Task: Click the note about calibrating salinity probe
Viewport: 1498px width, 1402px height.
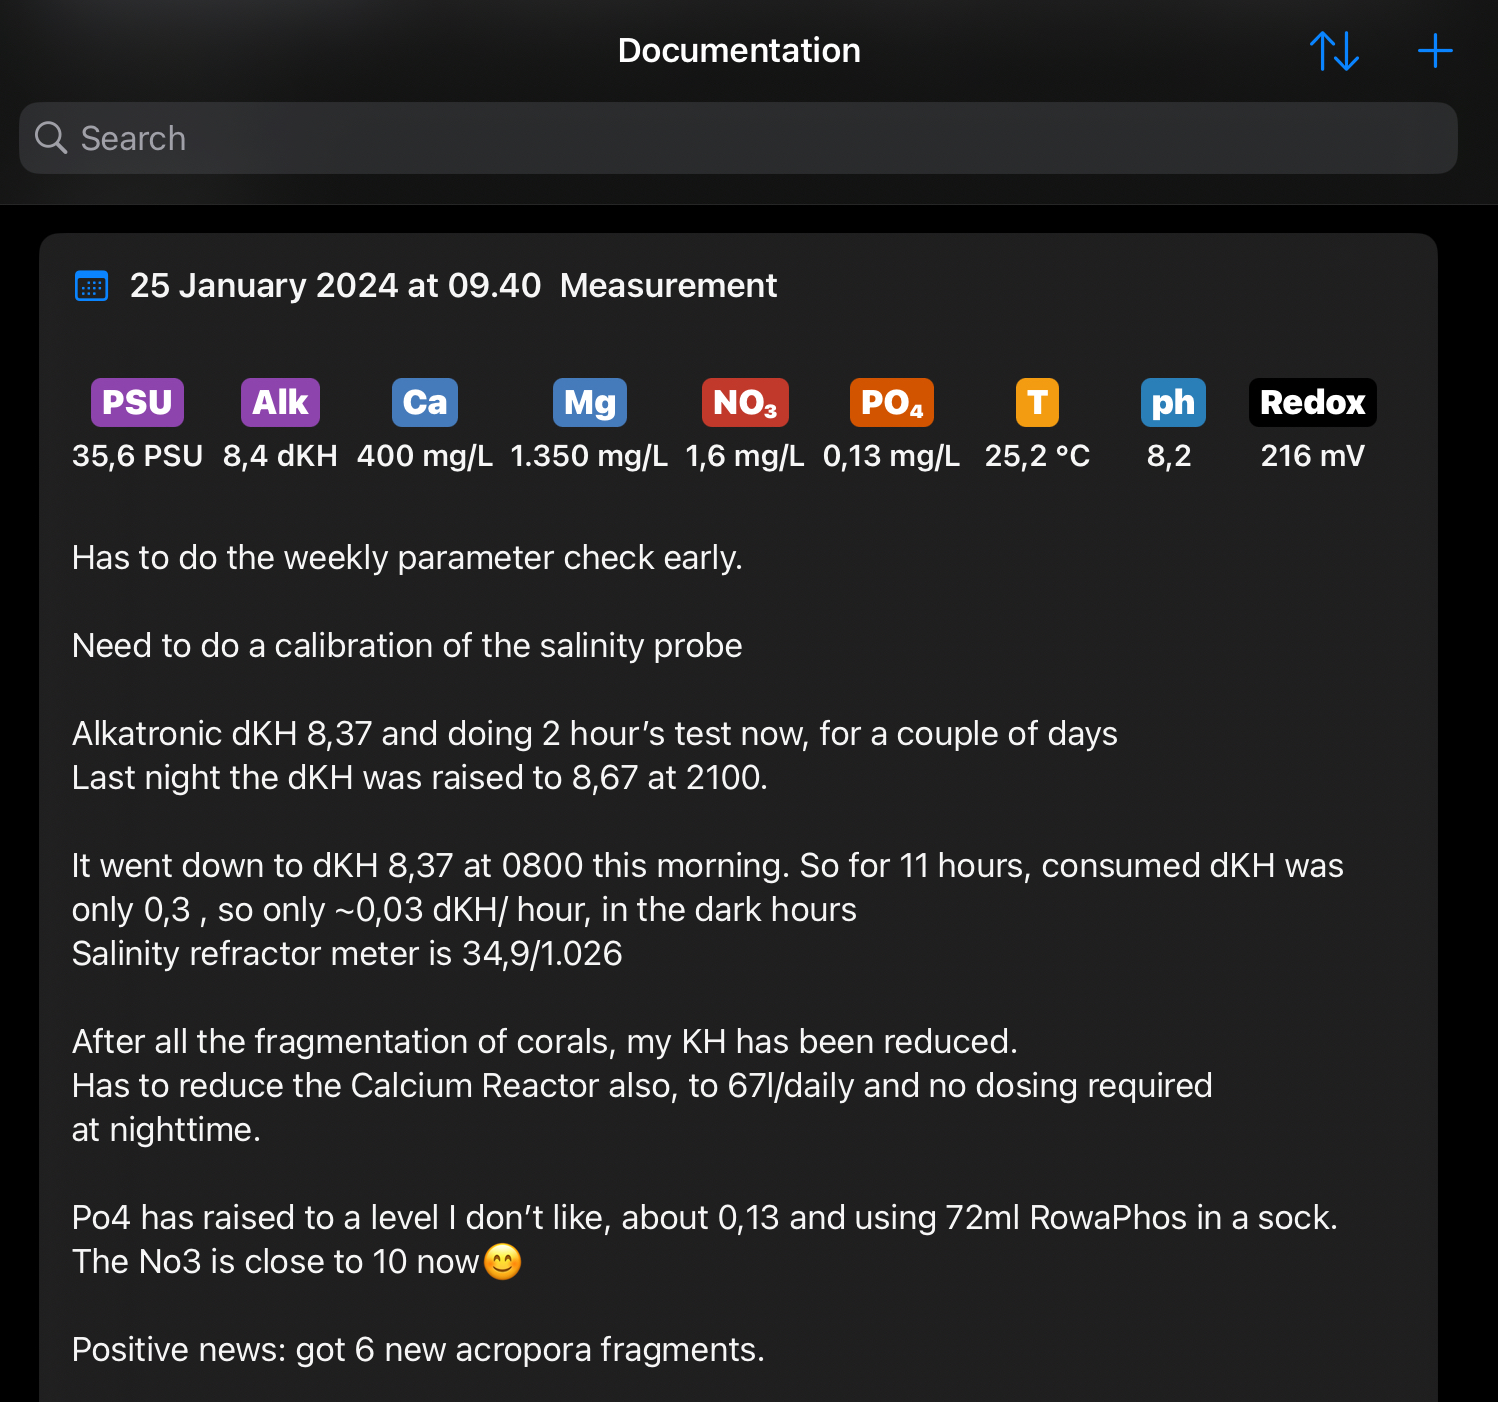Action: (407, 646)
